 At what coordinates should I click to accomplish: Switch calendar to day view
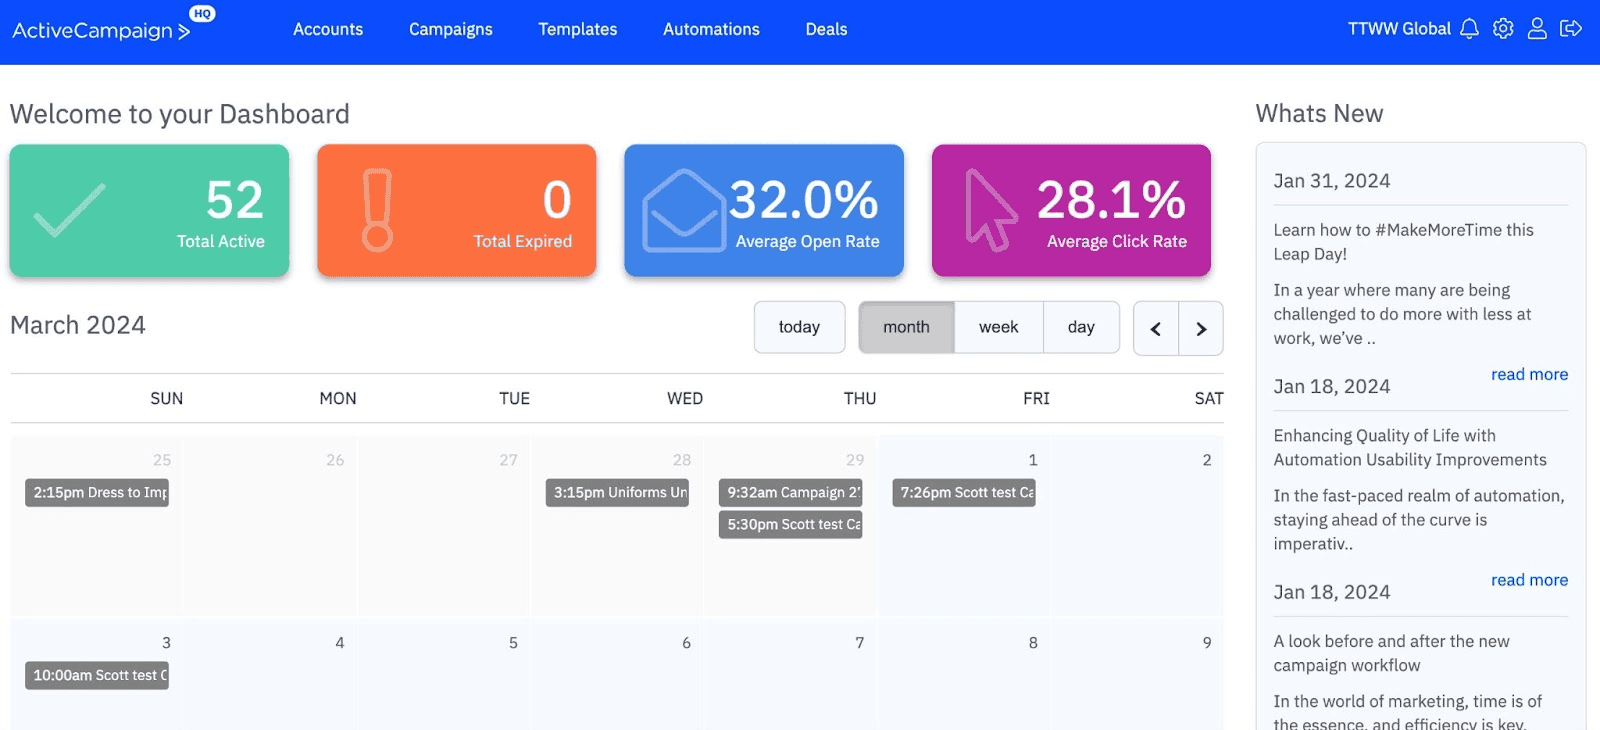click(1081, 327)
